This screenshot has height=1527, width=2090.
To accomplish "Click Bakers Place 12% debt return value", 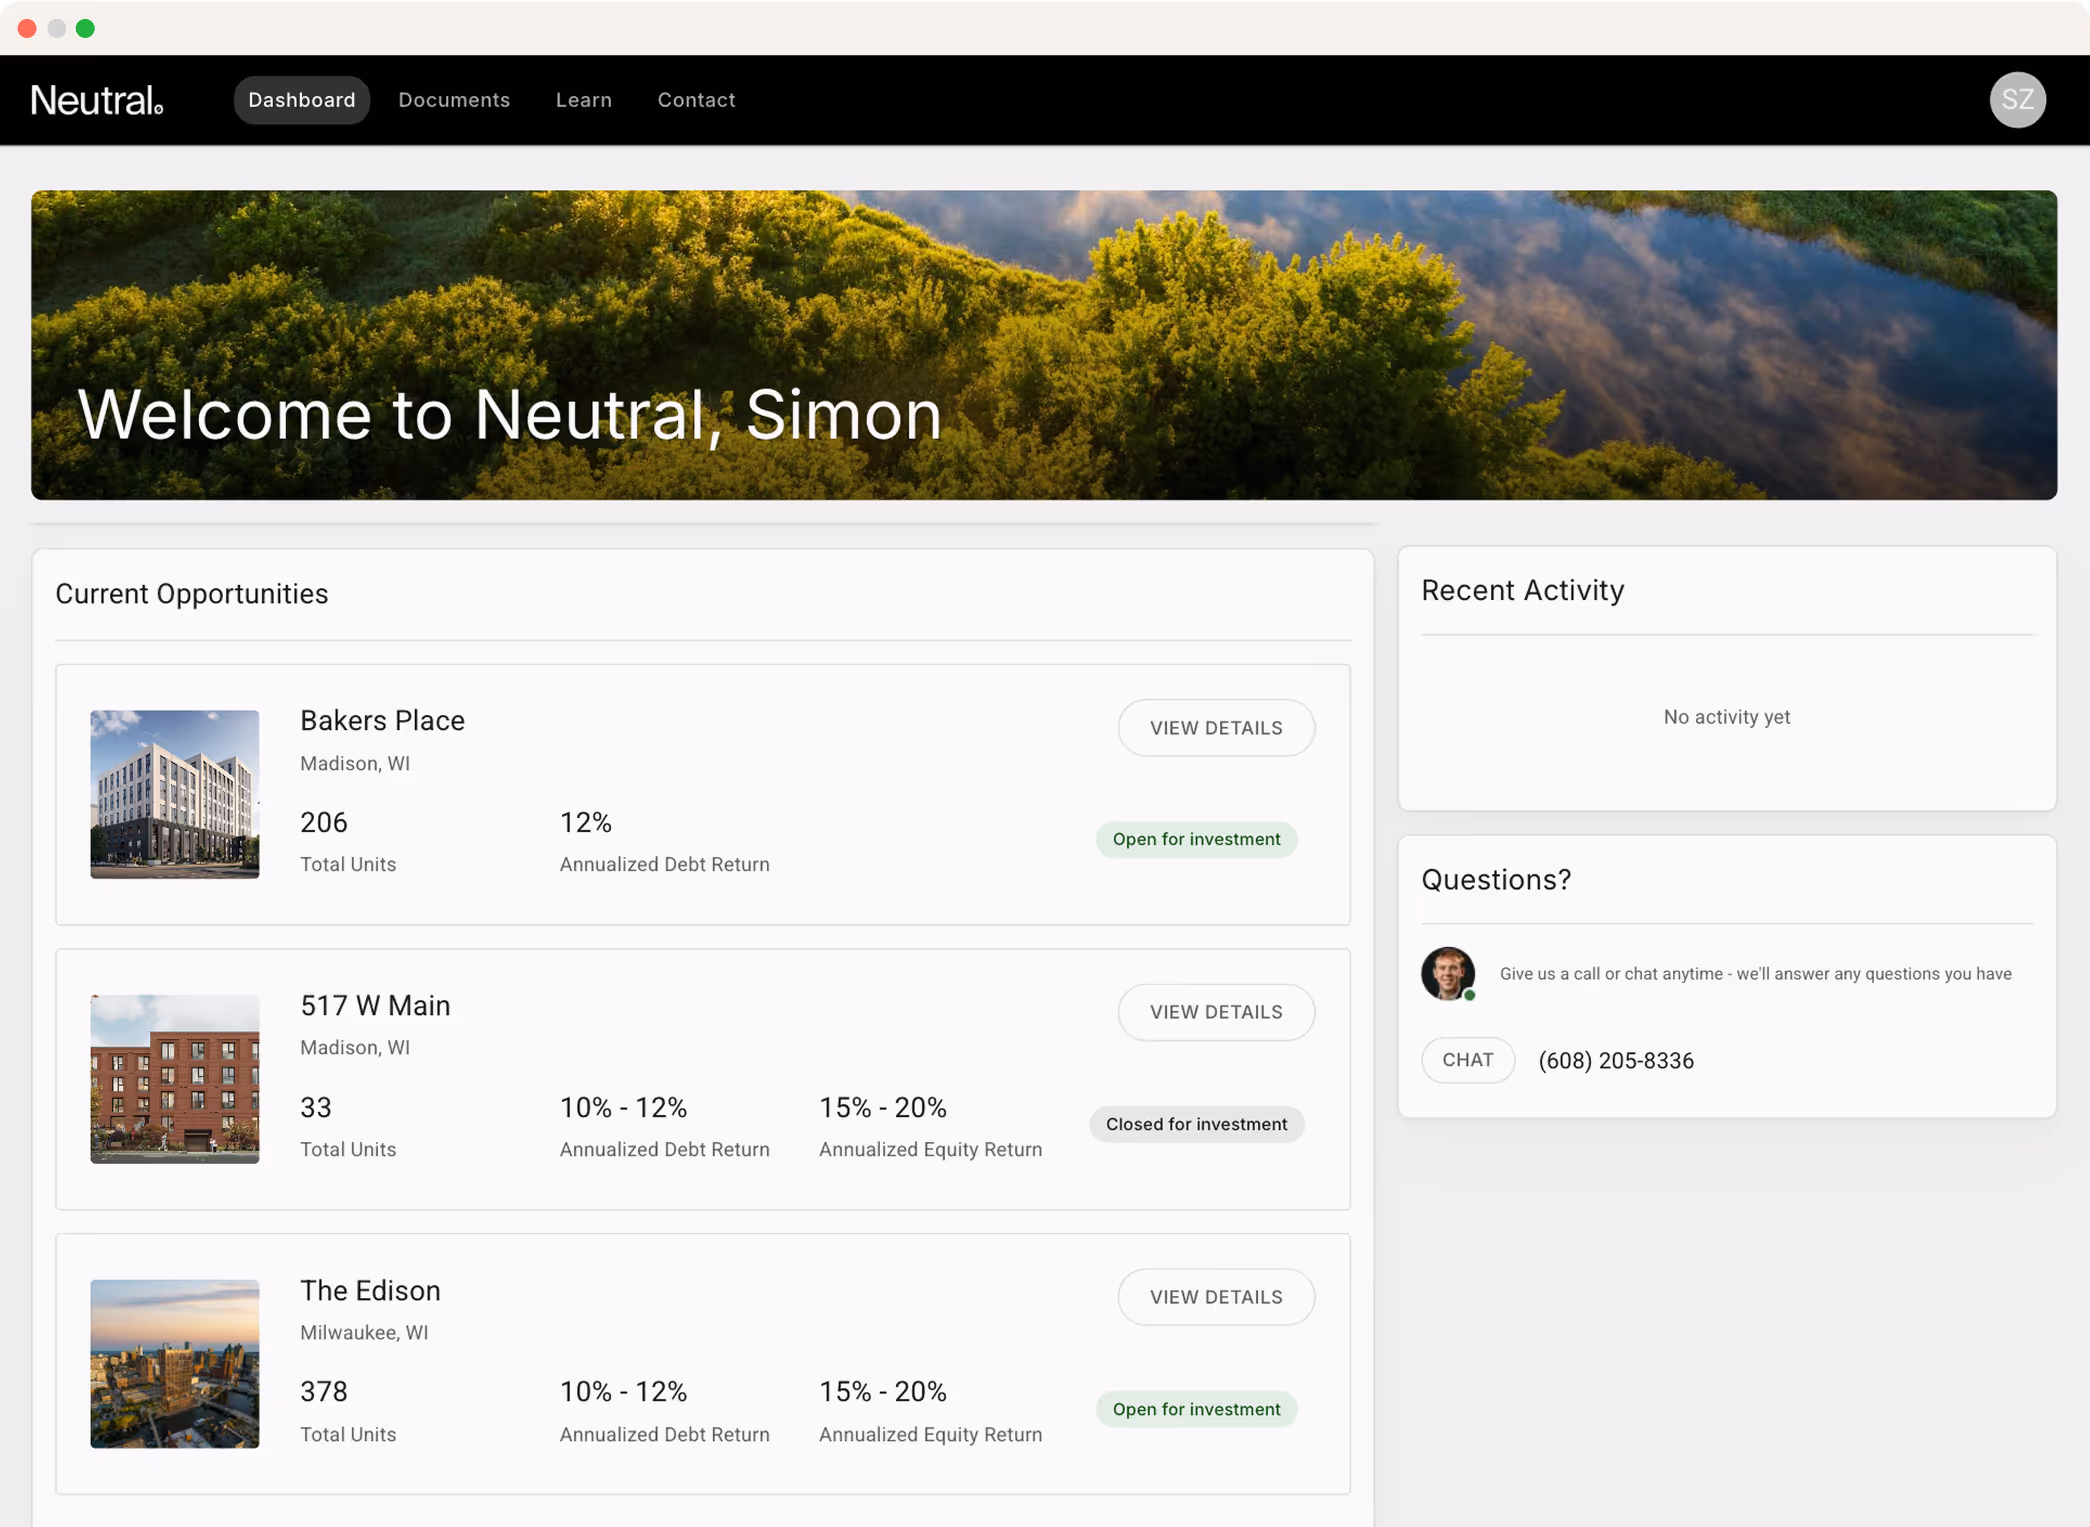I will [x=586, y=823].
